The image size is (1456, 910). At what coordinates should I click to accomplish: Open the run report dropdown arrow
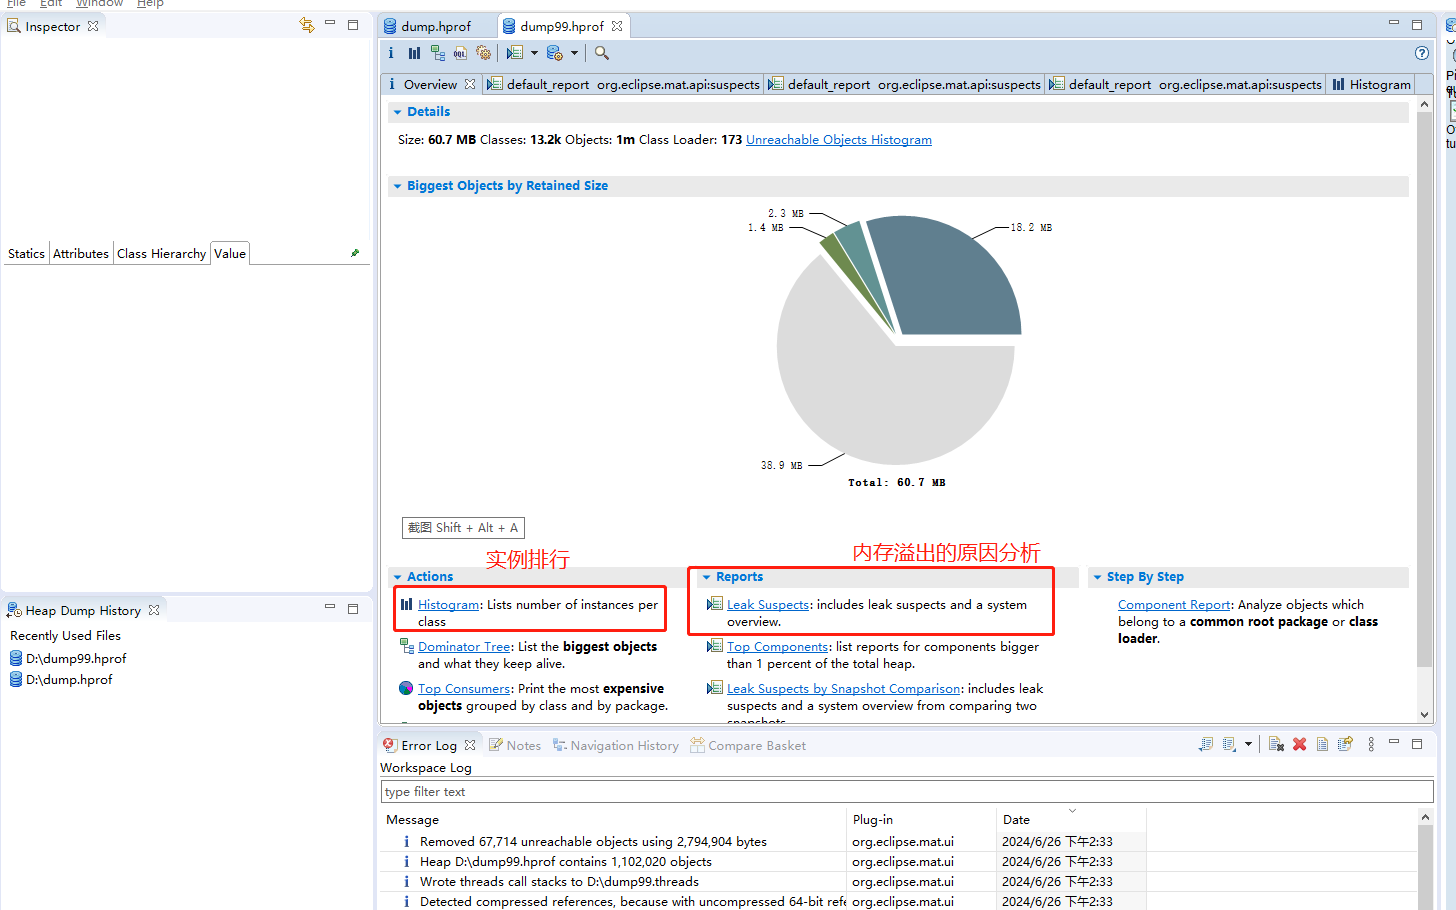coord(534,53)
